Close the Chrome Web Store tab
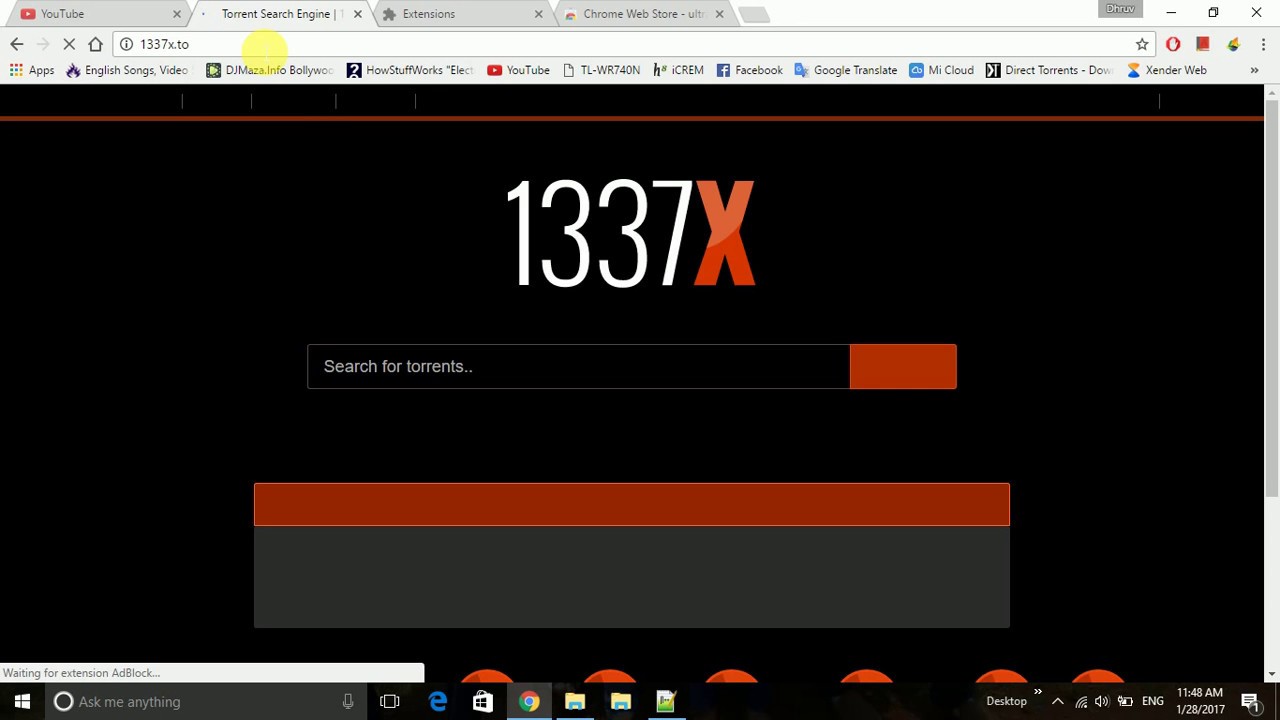 pos(719,14)
